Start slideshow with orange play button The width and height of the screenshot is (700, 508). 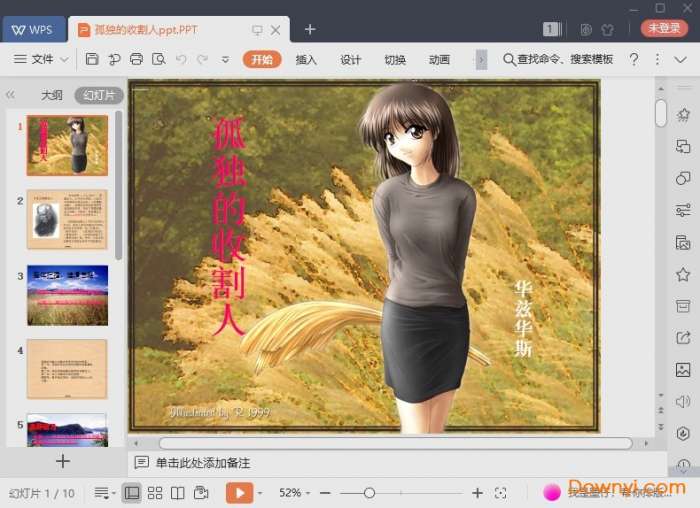(x=239, y=493)
